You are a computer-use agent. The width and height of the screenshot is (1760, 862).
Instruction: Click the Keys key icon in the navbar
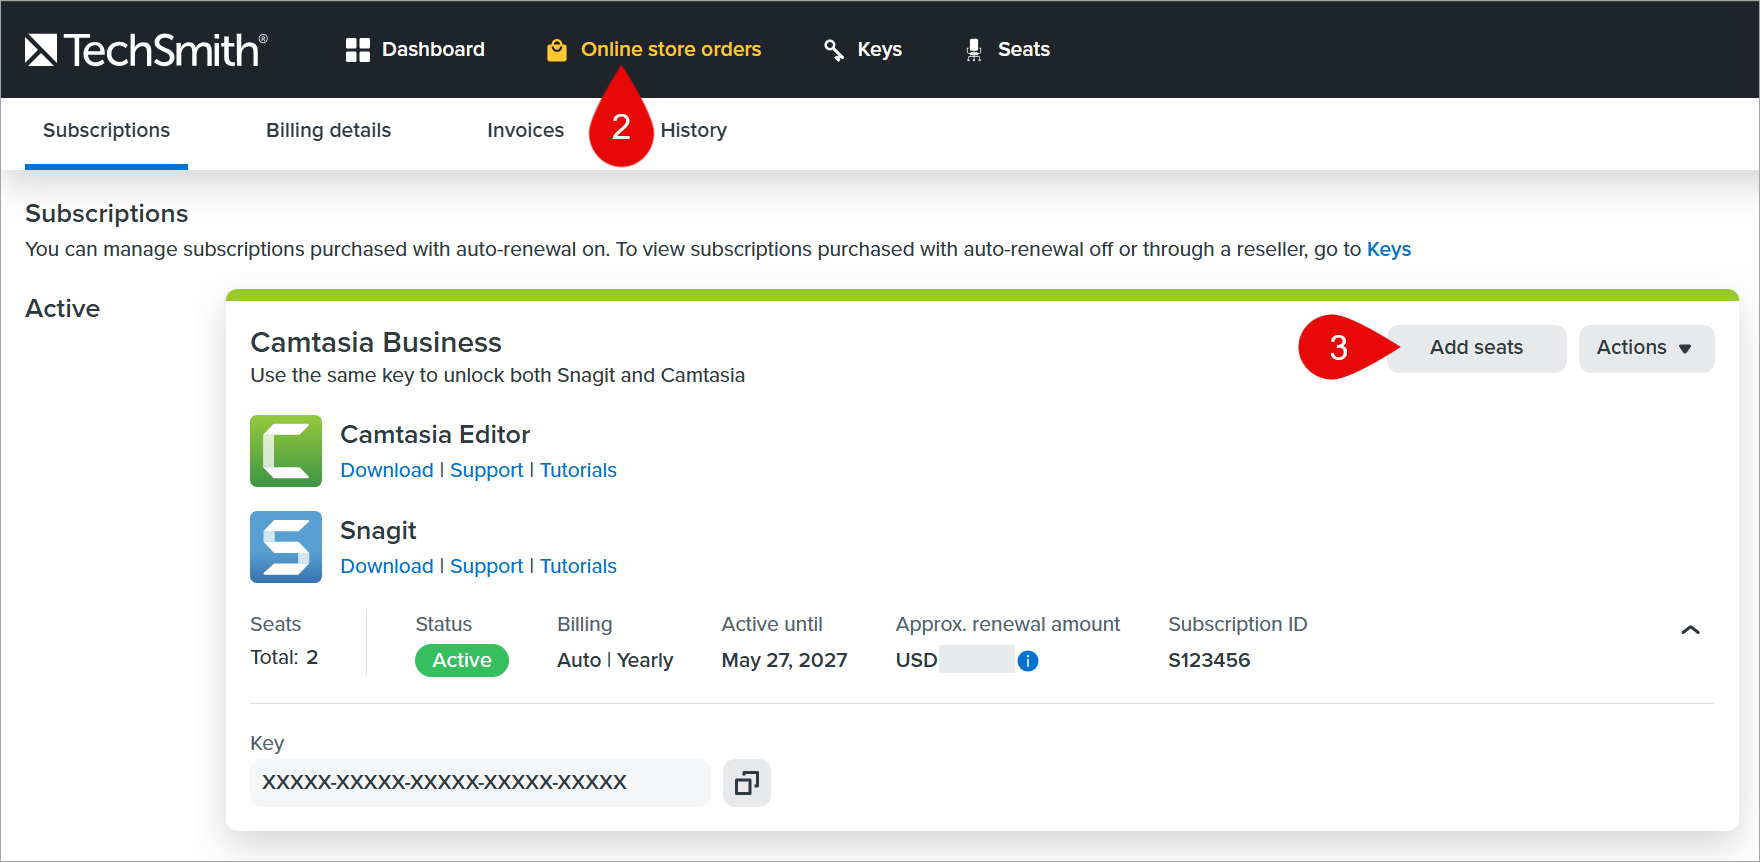click(x=833, y=50)
